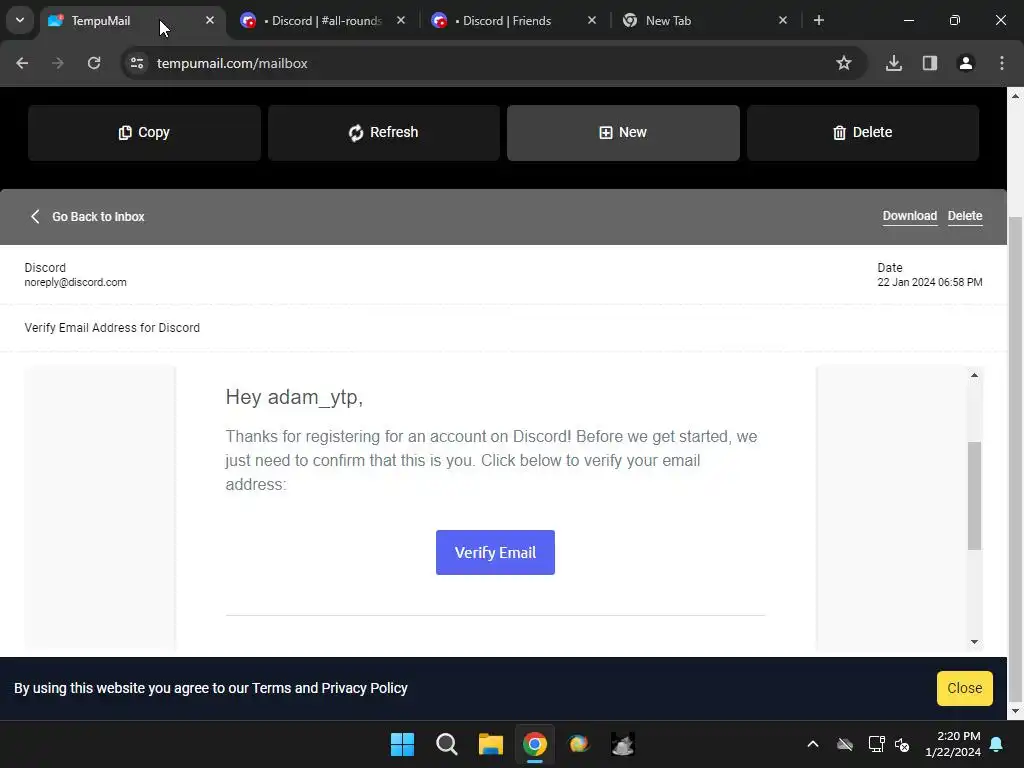Click the greeting Hey adam_ytp
The width and height of the screenshot is (1024, 768).
tap(294, 397)
